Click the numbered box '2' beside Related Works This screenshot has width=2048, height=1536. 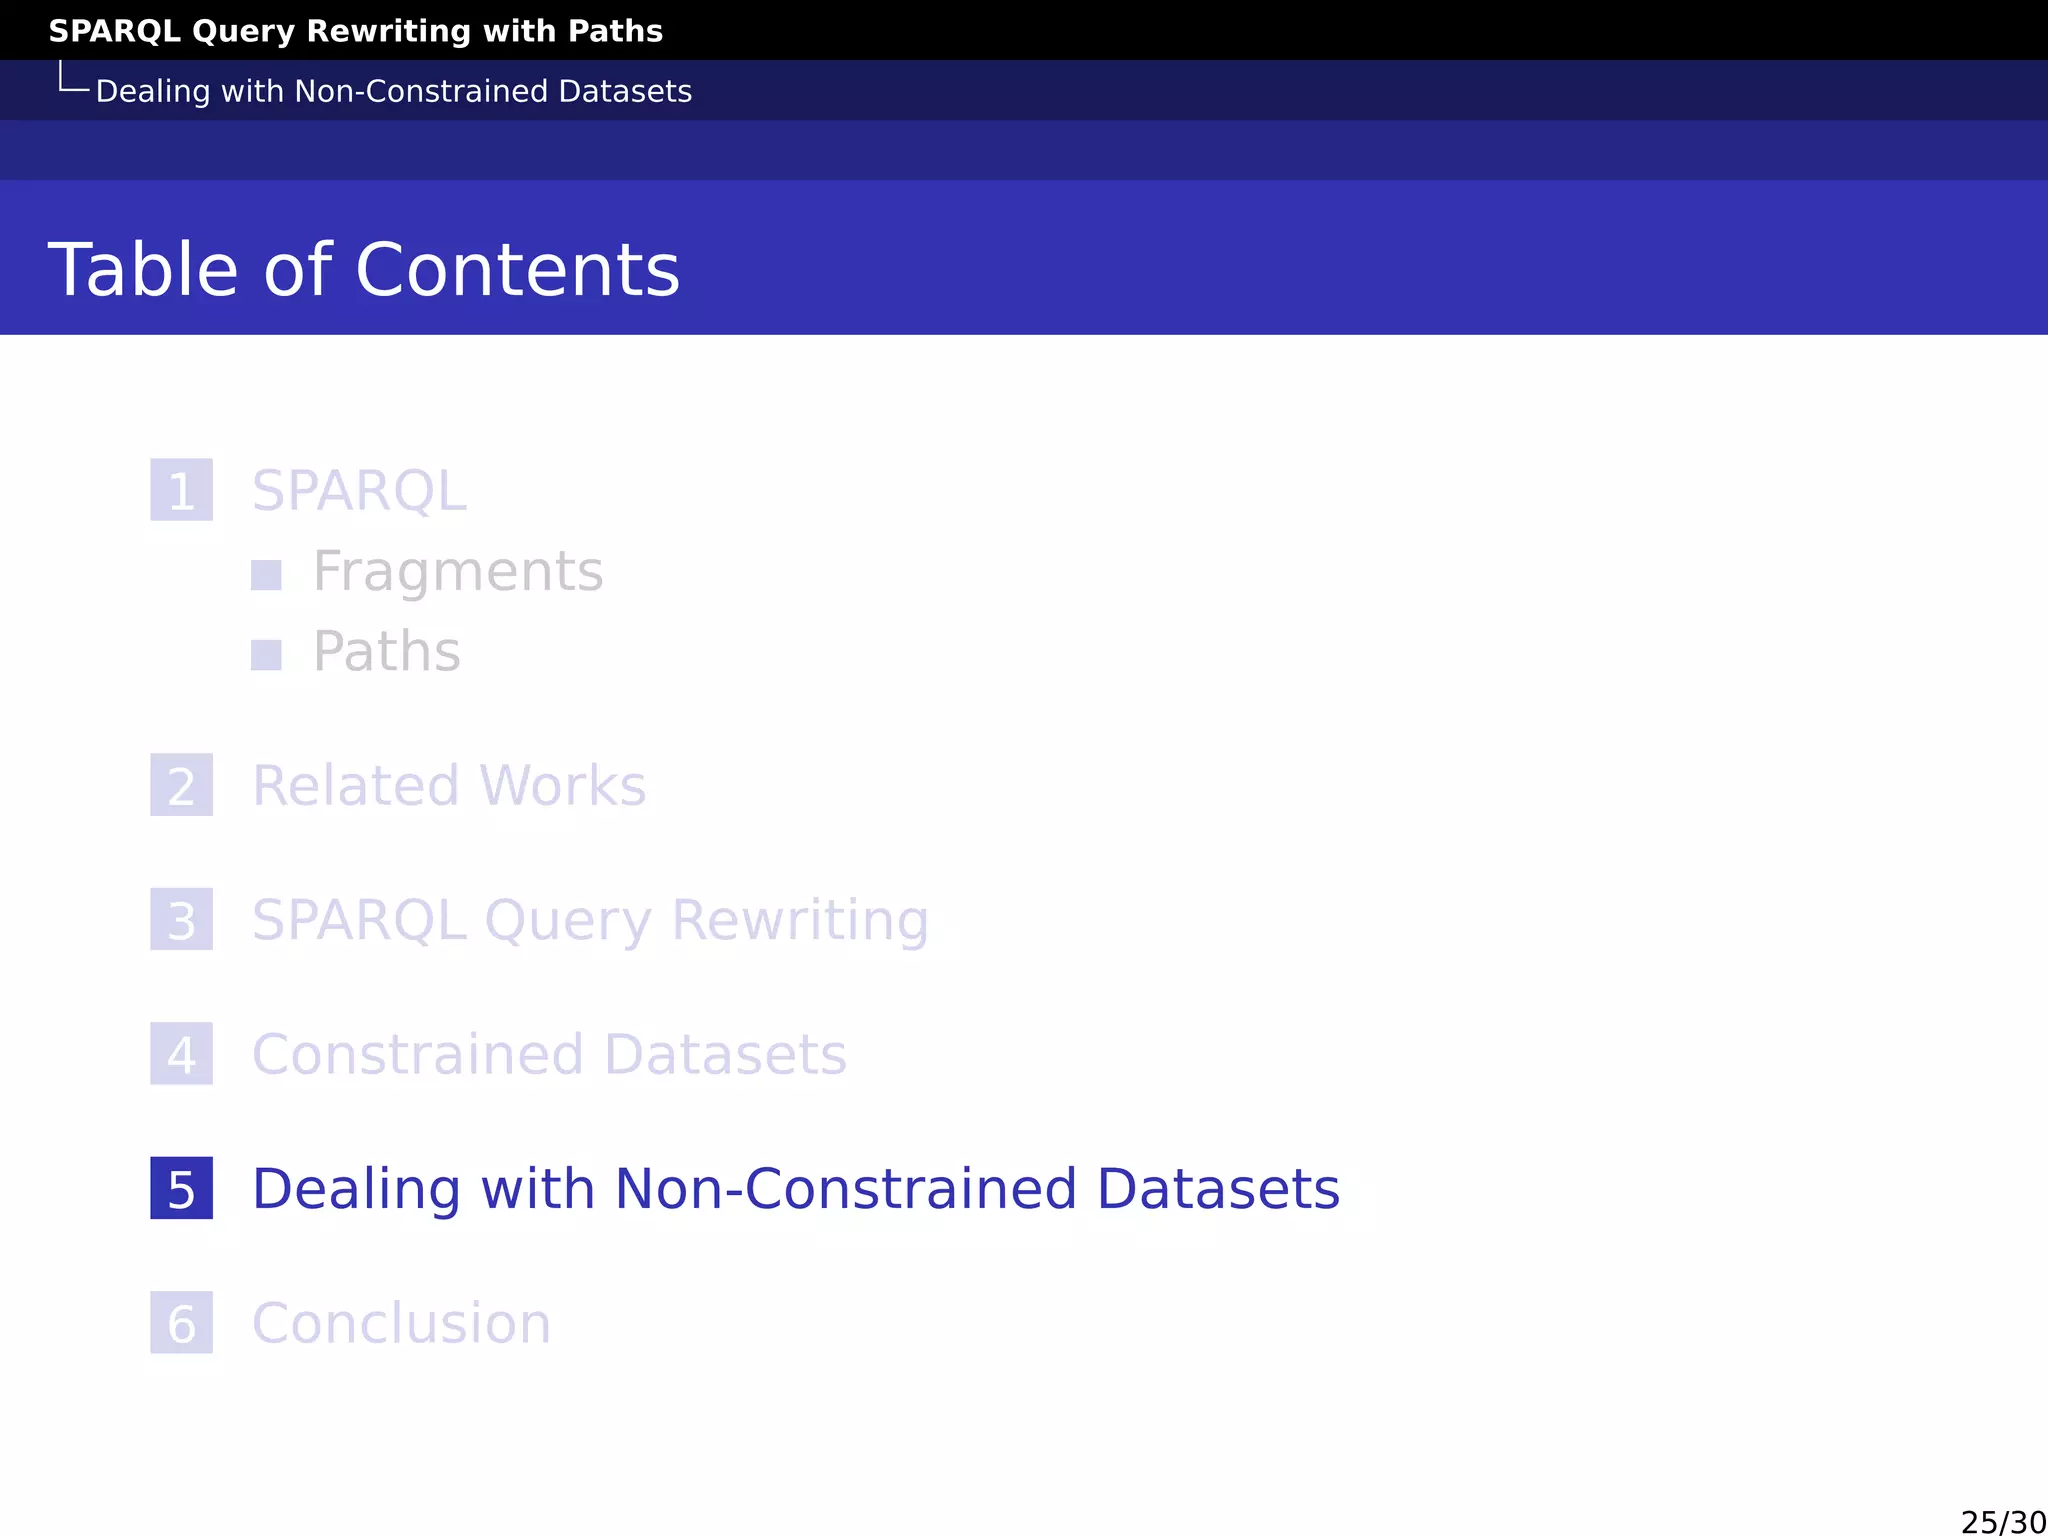[181, 785]
